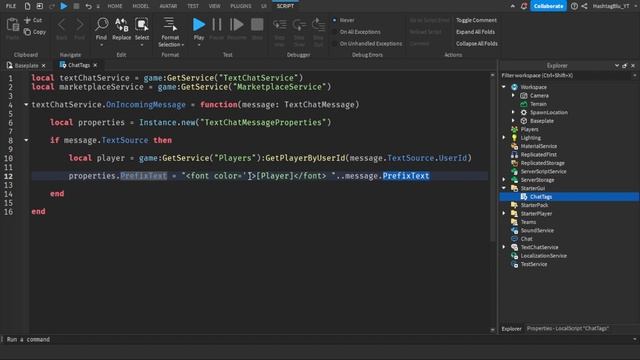Image resolution: width=640 pixels, height=360 pixels.
Task: Click the new file icon in title bar
Action: point(27,6)
